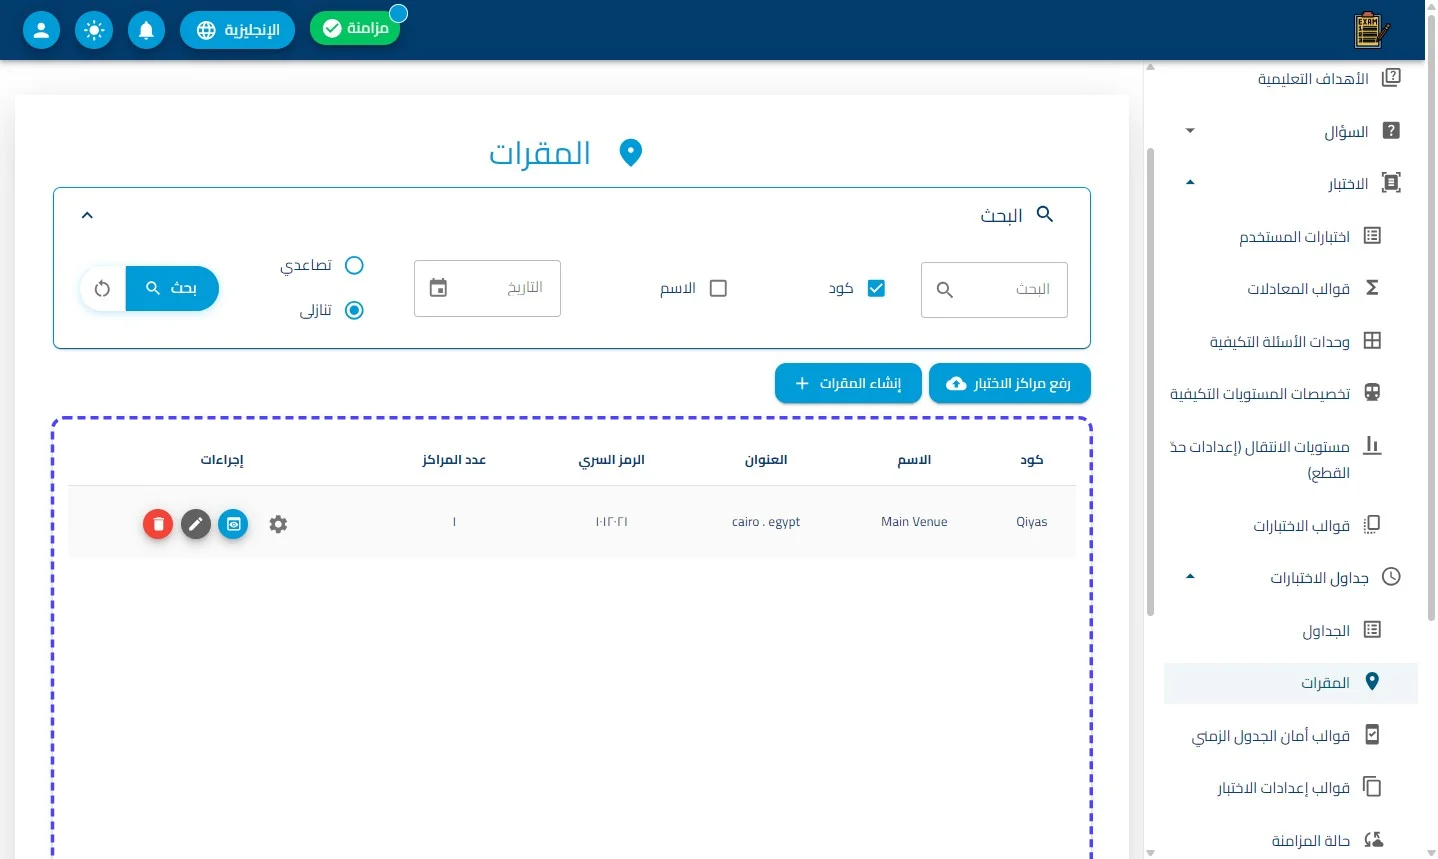
Task: Click the التاريخ date input field
Action: 487,288
